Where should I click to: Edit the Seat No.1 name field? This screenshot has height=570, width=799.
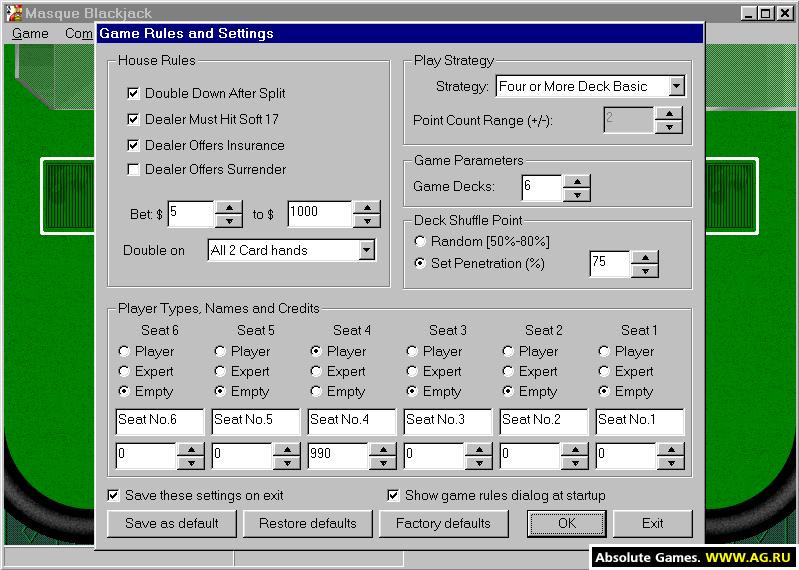click(x=640, y=421)
